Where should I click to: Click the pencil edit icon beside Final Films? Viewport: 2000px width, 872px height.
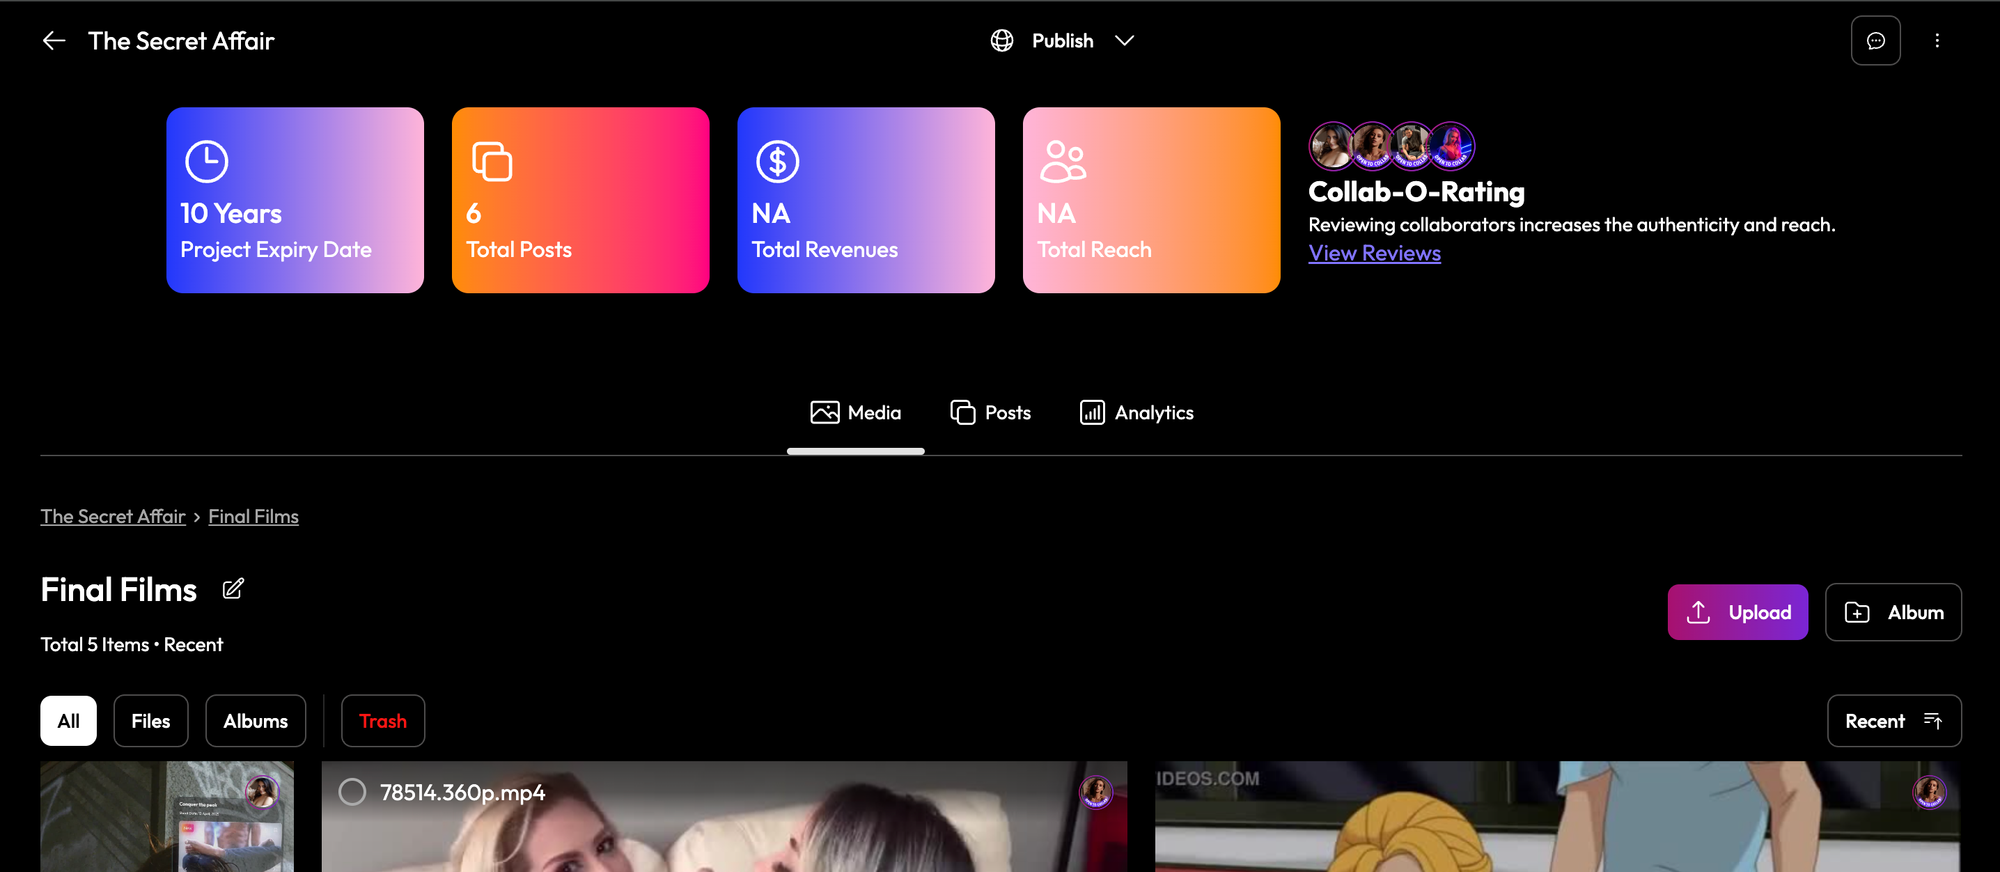[233, 589]
